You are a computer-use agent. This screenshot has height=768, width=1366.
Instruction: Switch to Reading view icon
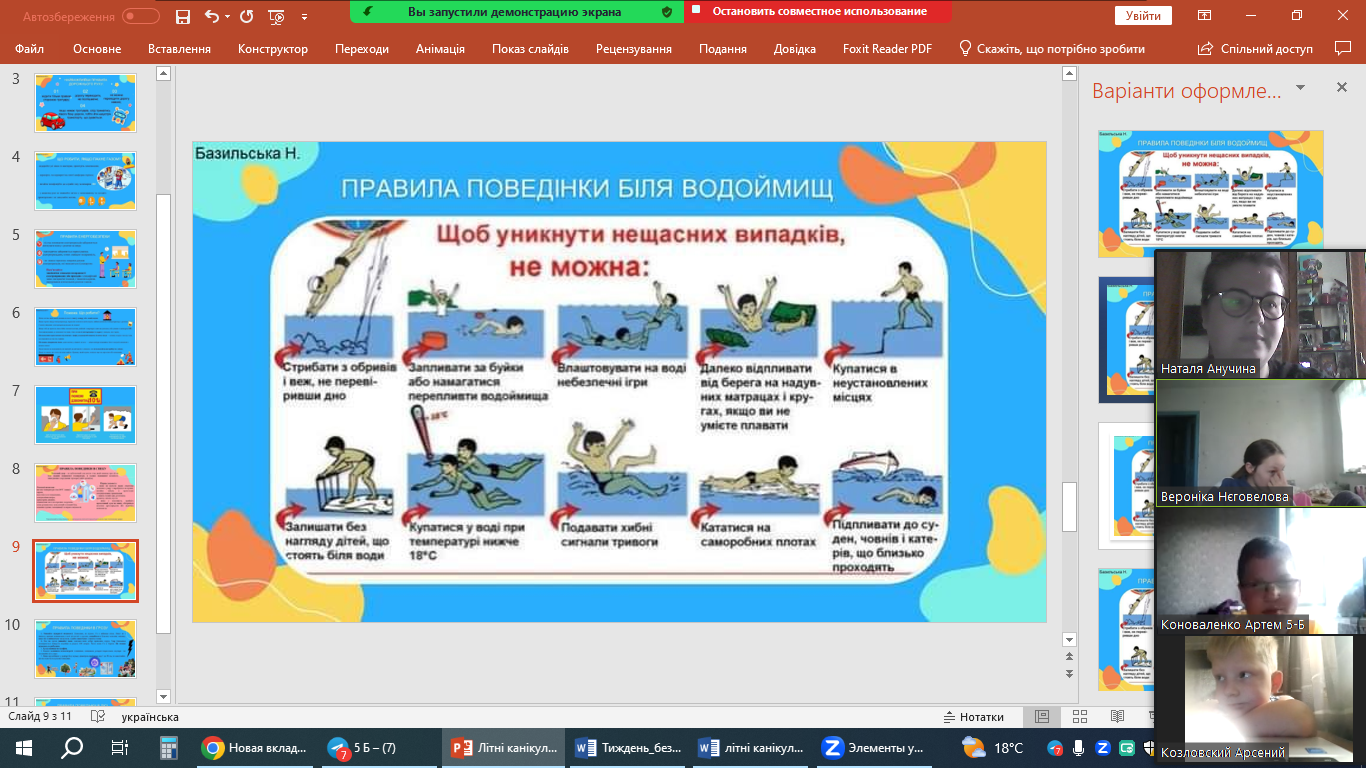tap(1117, 717)
